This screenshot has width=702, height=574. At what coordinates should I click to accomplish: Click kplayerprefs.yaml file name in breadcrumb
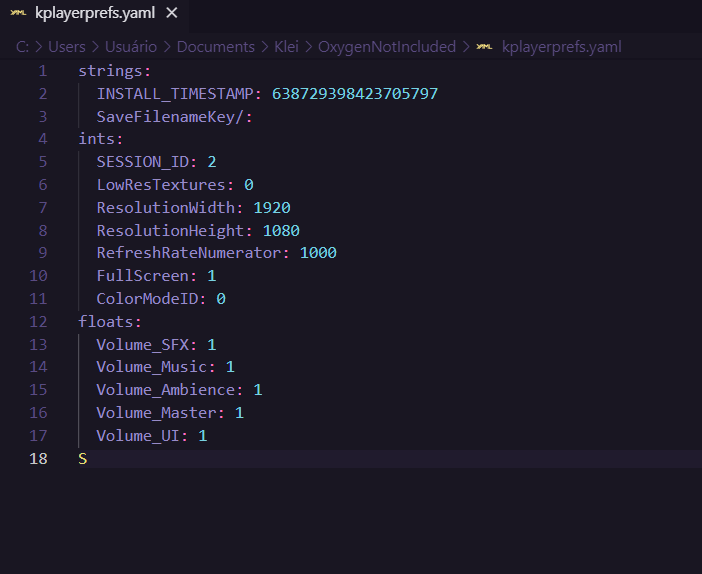(561, 47)
